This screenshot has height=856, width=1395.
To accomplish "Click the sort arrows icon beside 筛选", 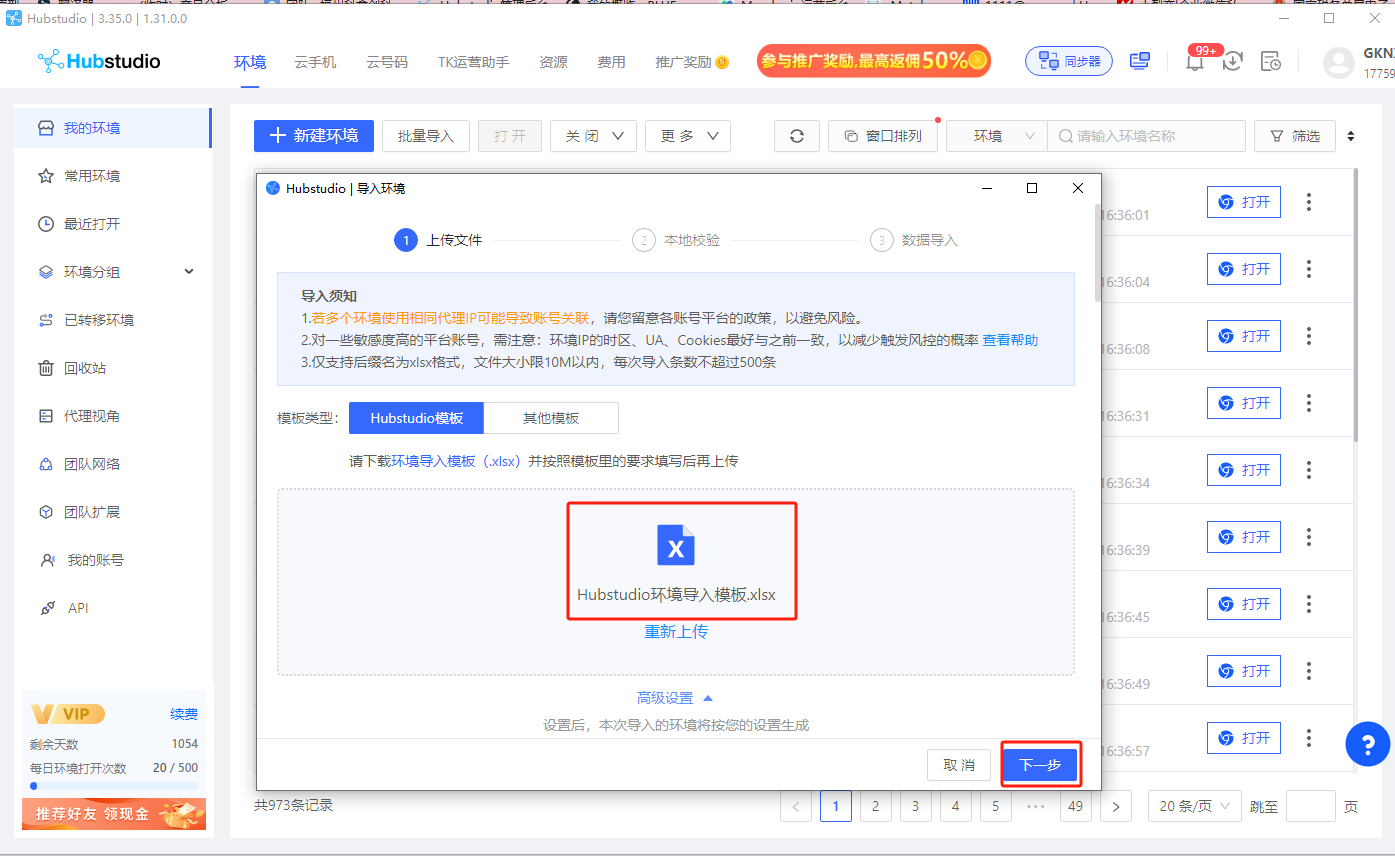I will [x=1352, y=136].
